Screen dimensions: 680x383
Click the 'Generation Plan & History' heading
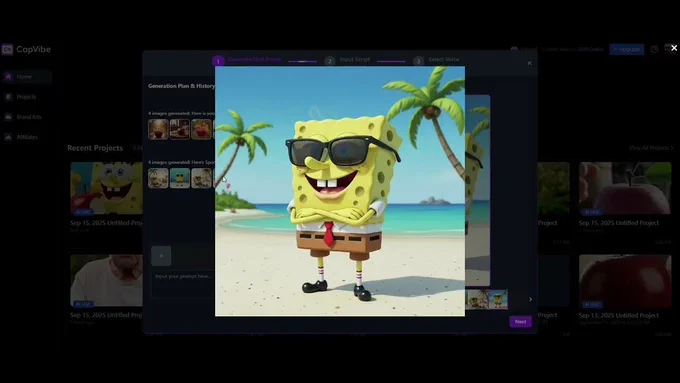pyautogui.click(x=181, y=86)
